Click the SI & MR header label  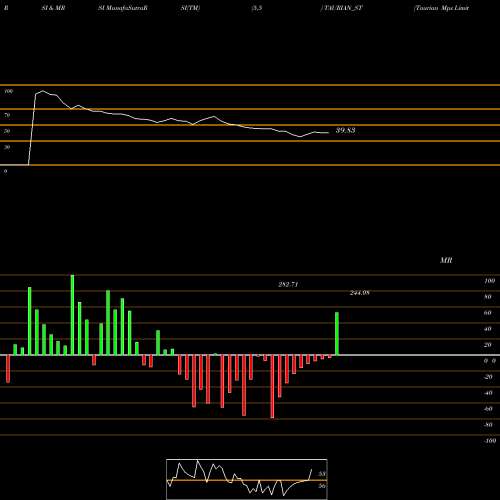(x=53, y=8)
